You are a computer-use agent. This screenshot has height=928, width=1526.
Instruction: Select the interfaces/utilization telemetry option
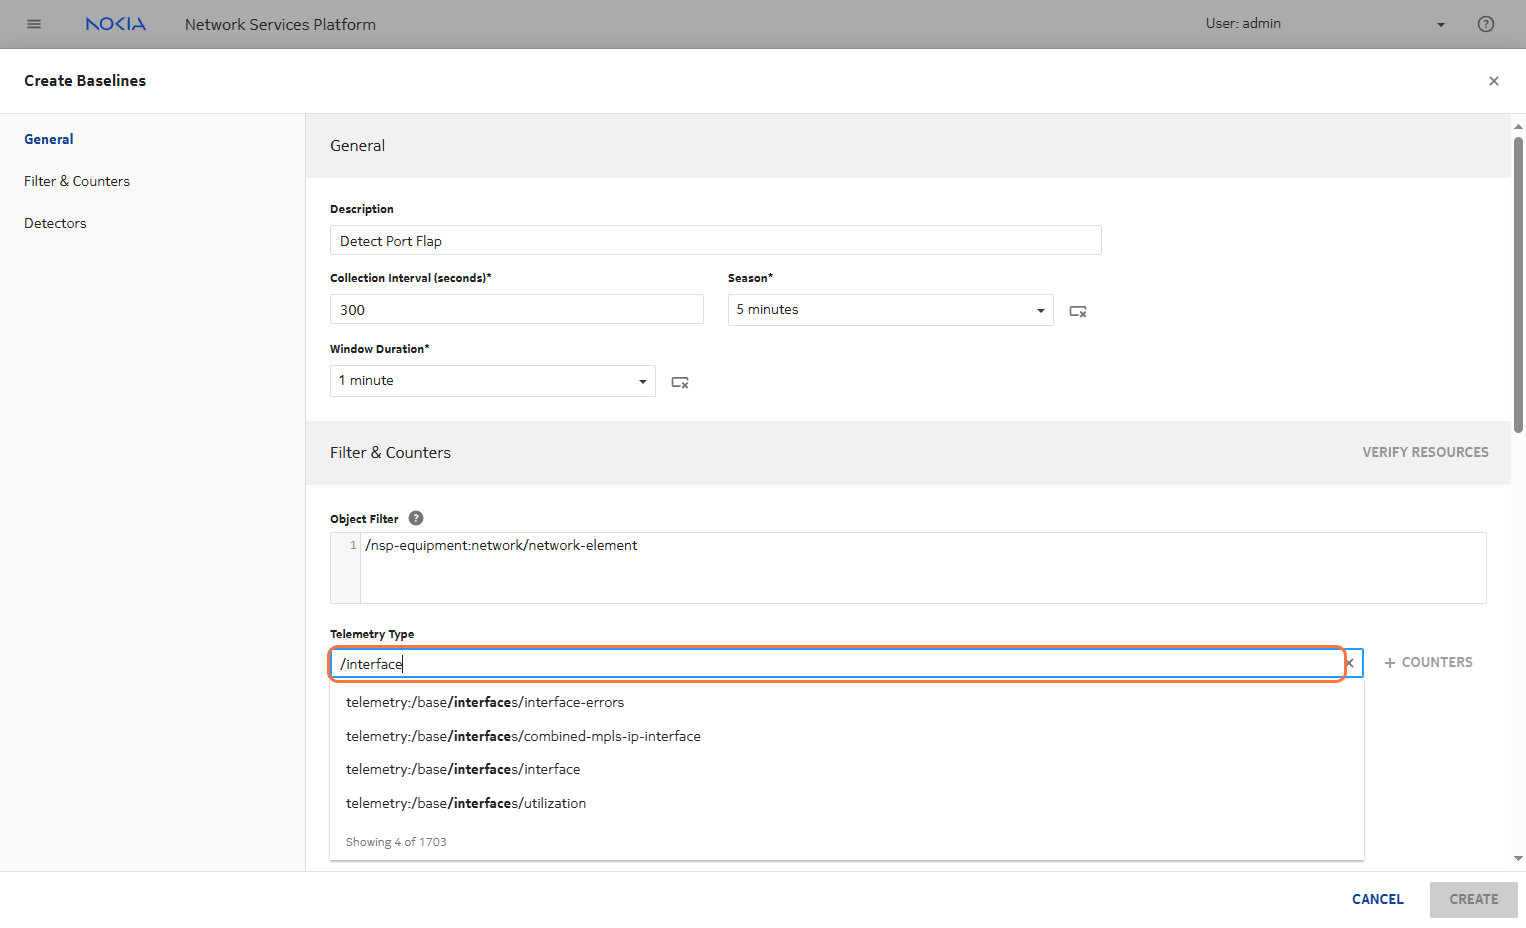pyautogui.click(x=466, y=803)
